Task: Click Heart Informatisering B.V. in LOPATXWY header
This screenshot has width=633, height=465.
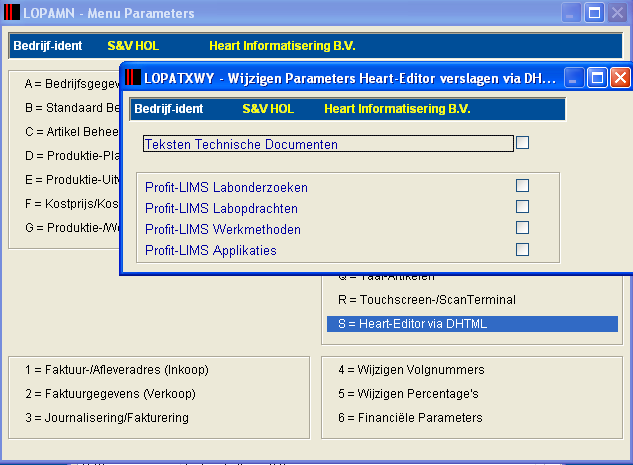Action: click(397, 109)
